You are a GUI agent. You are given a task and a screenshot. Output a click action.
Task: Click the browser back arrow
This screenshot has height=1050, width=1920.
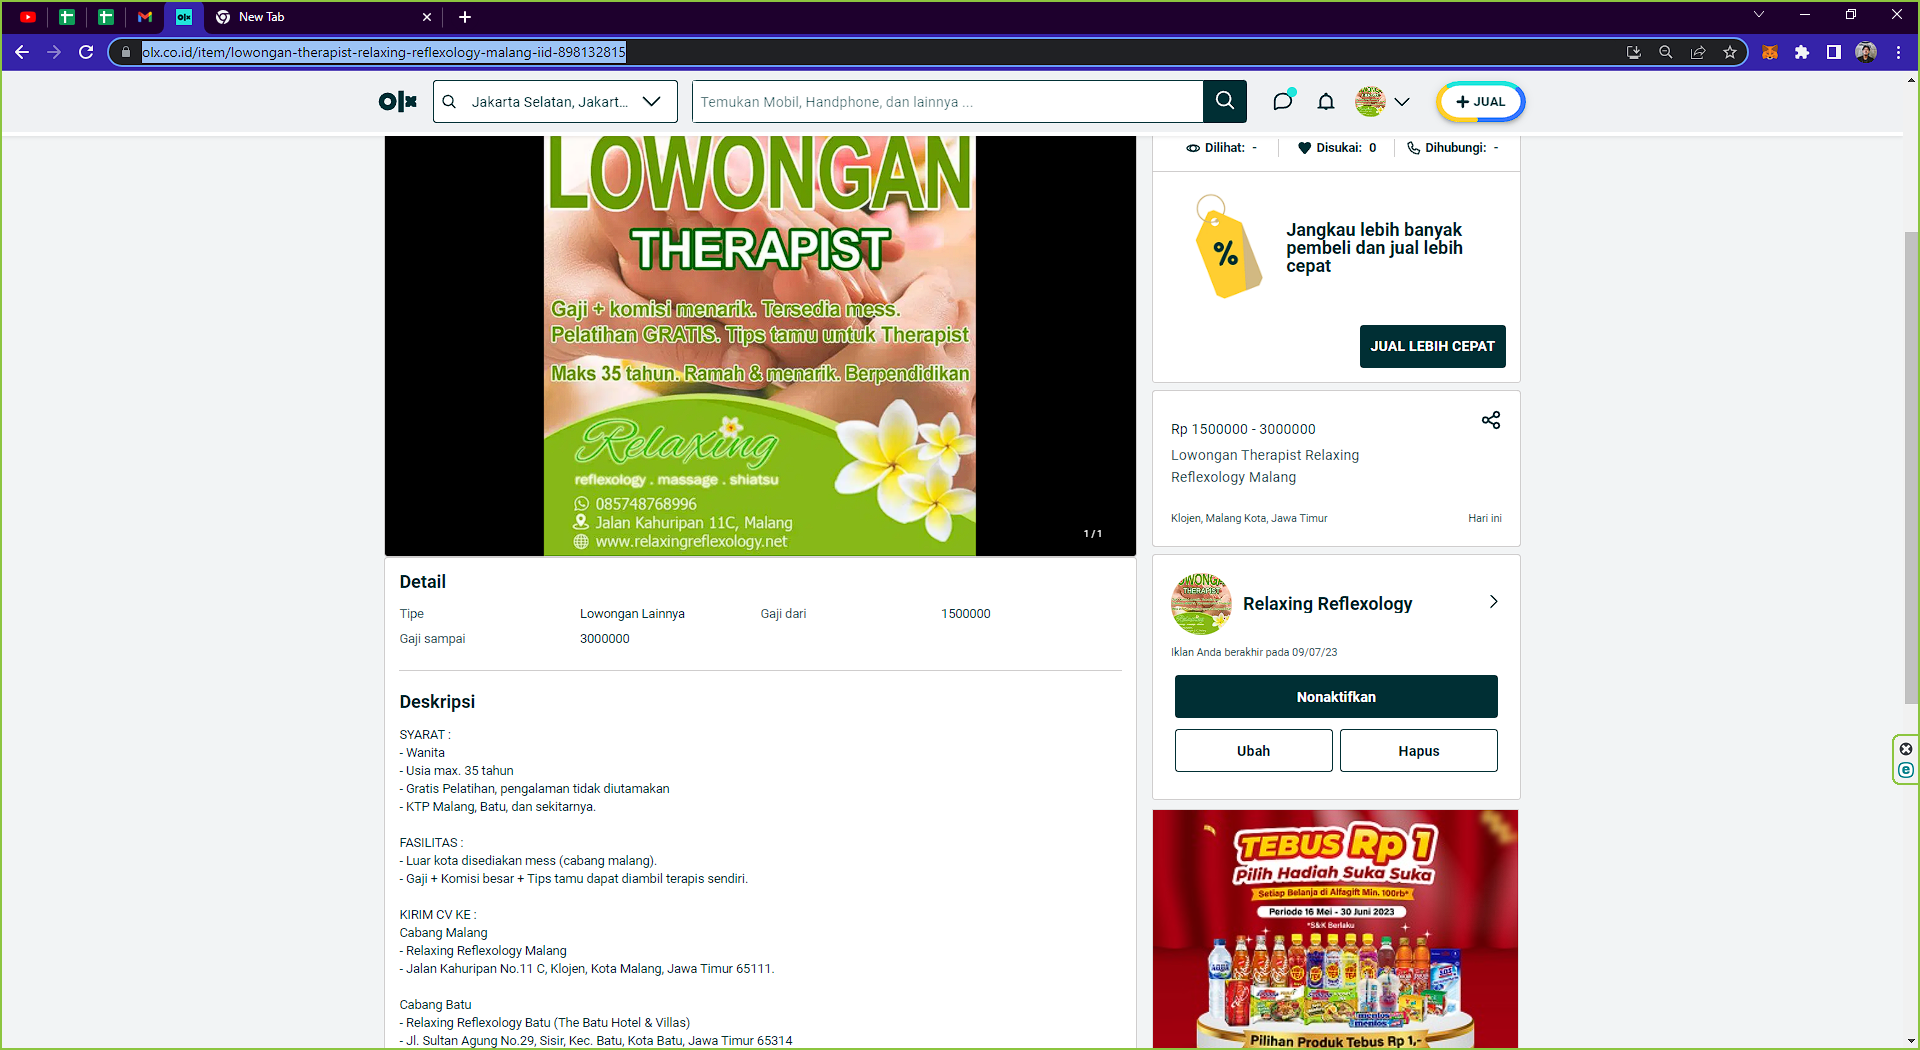pyautogui.click(x=22, y=52)
